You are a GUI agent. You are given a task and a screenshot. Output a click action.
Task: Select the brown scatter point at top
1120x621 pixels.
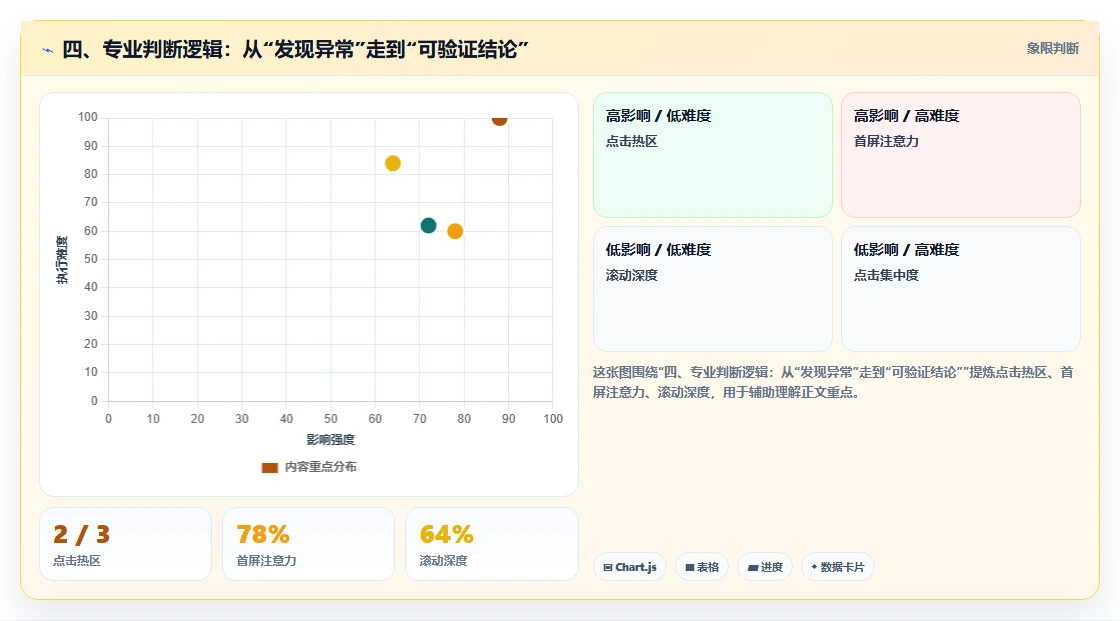point(499,119)
